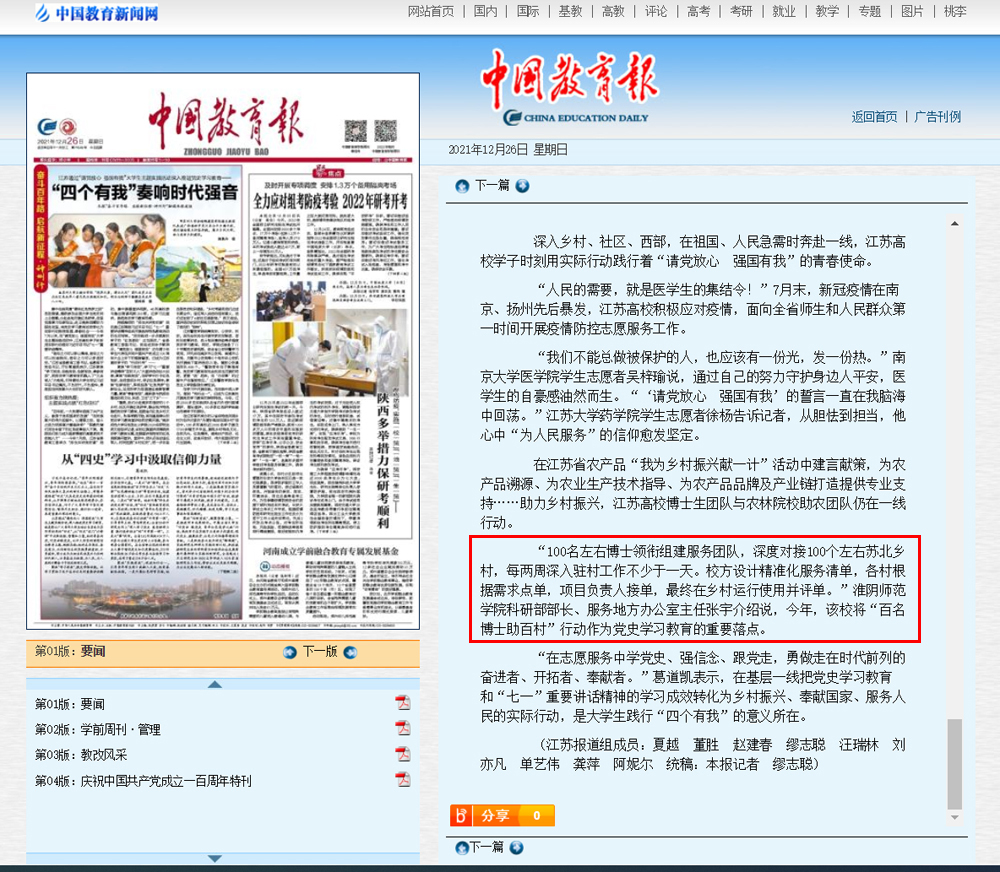Open the PDF for 第01版 要闻

coord(402,703)
